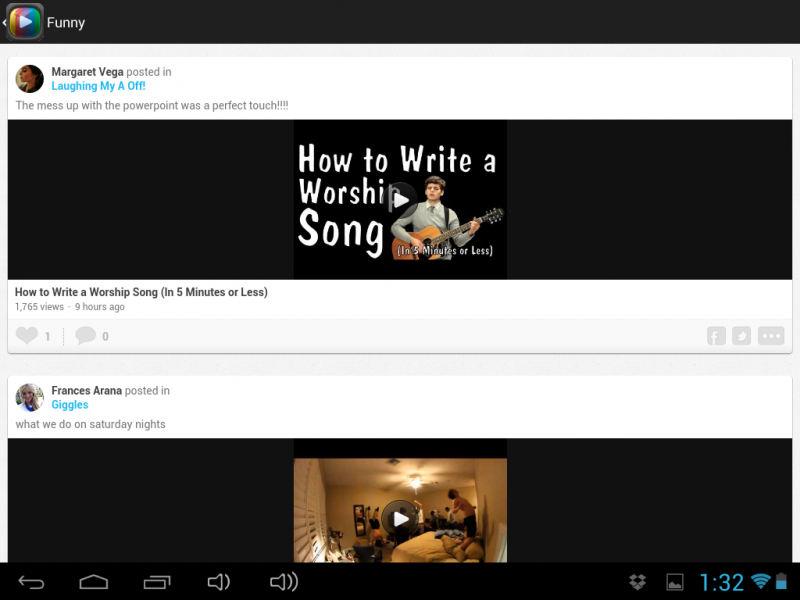Select the powerpoint caption text

152,106
